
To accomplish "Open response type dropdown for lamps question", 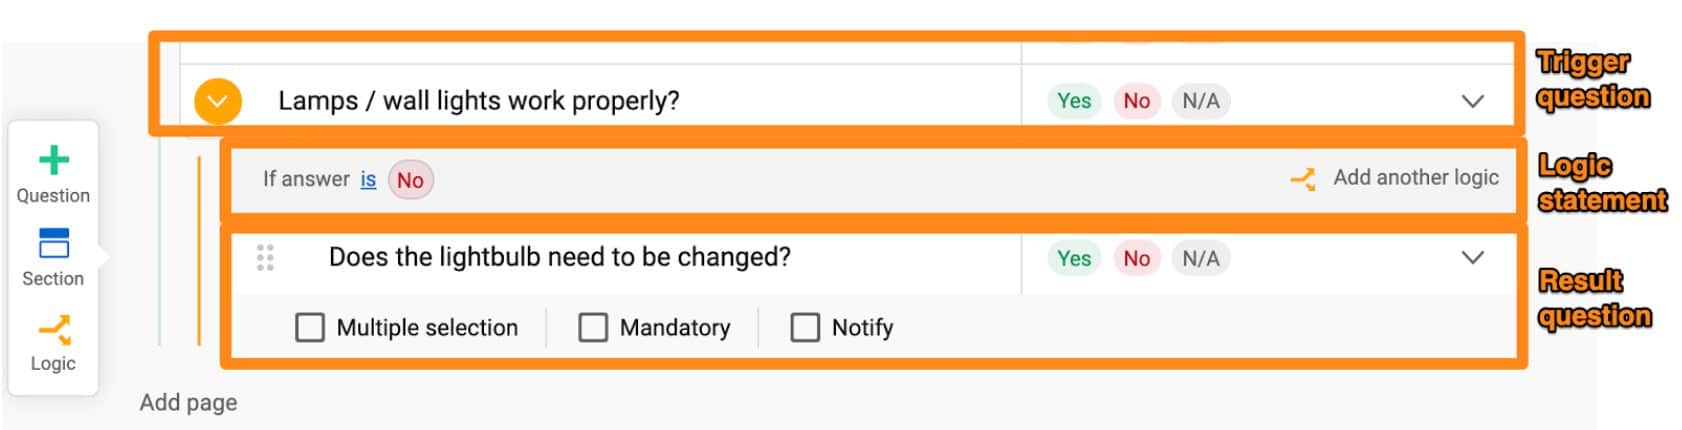I will point(1472,101).
